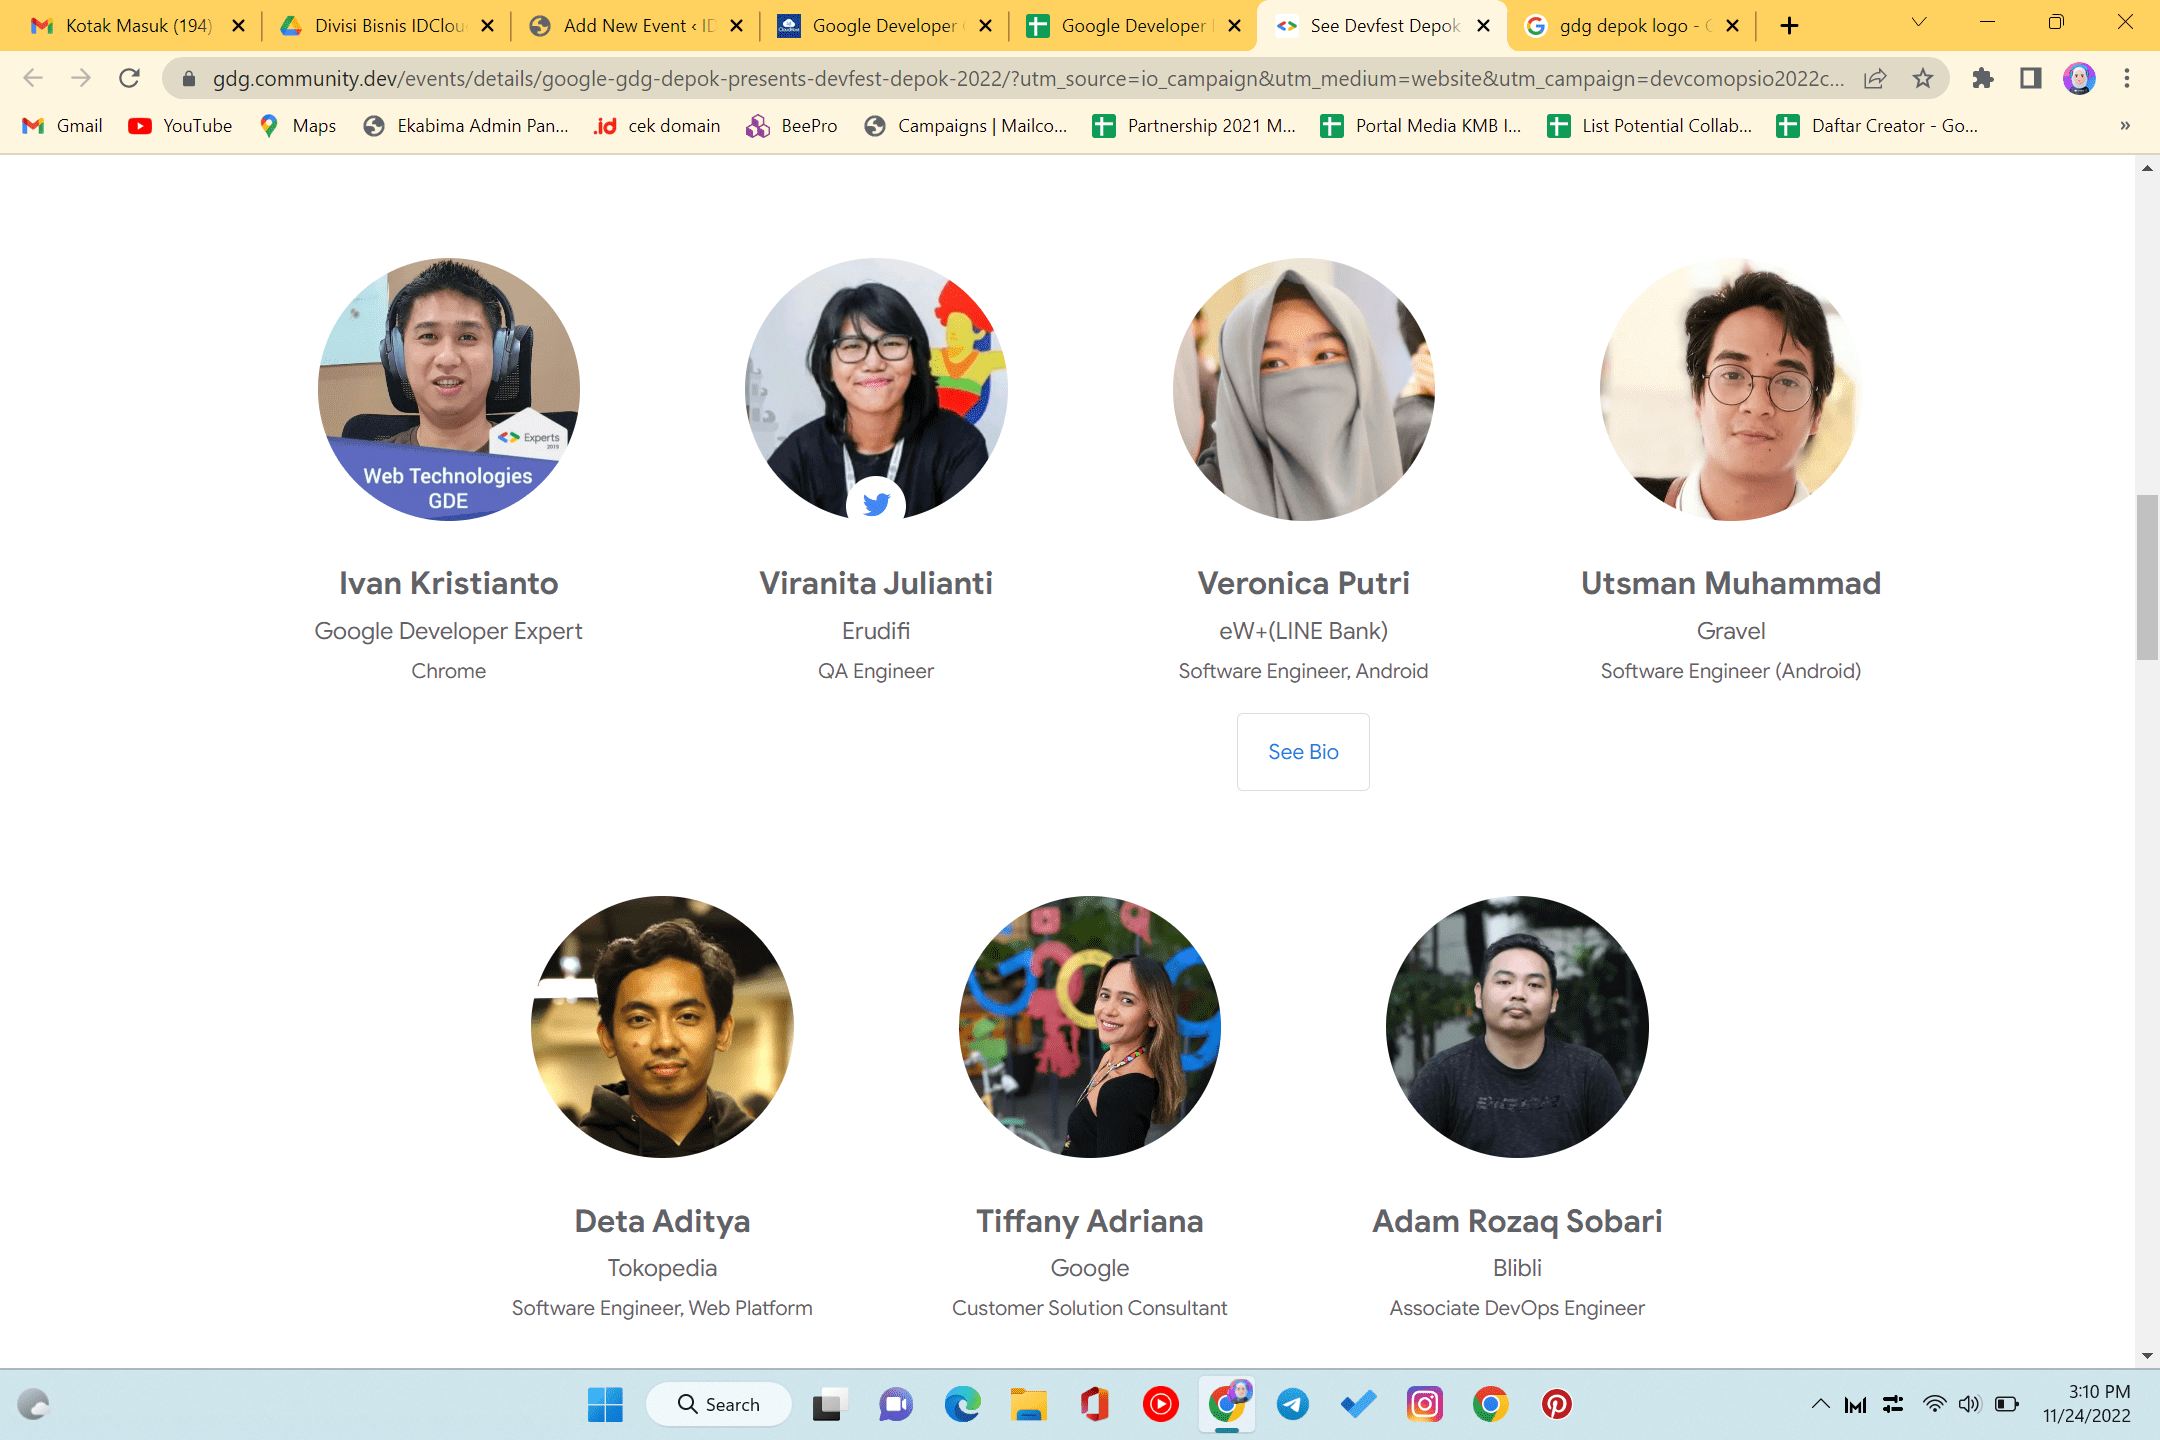The width and height of the screenshot is (2160, 1440).
Task: Click Ivan Kristianto's profile photo
Action: click(x=448, y=389)
